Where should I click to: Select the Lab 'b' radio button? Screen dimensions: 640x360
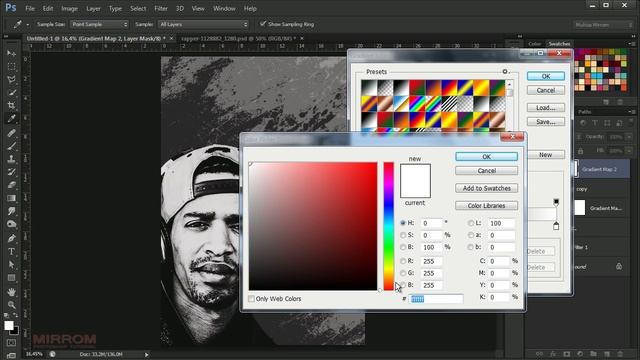(x=471, y=247)
